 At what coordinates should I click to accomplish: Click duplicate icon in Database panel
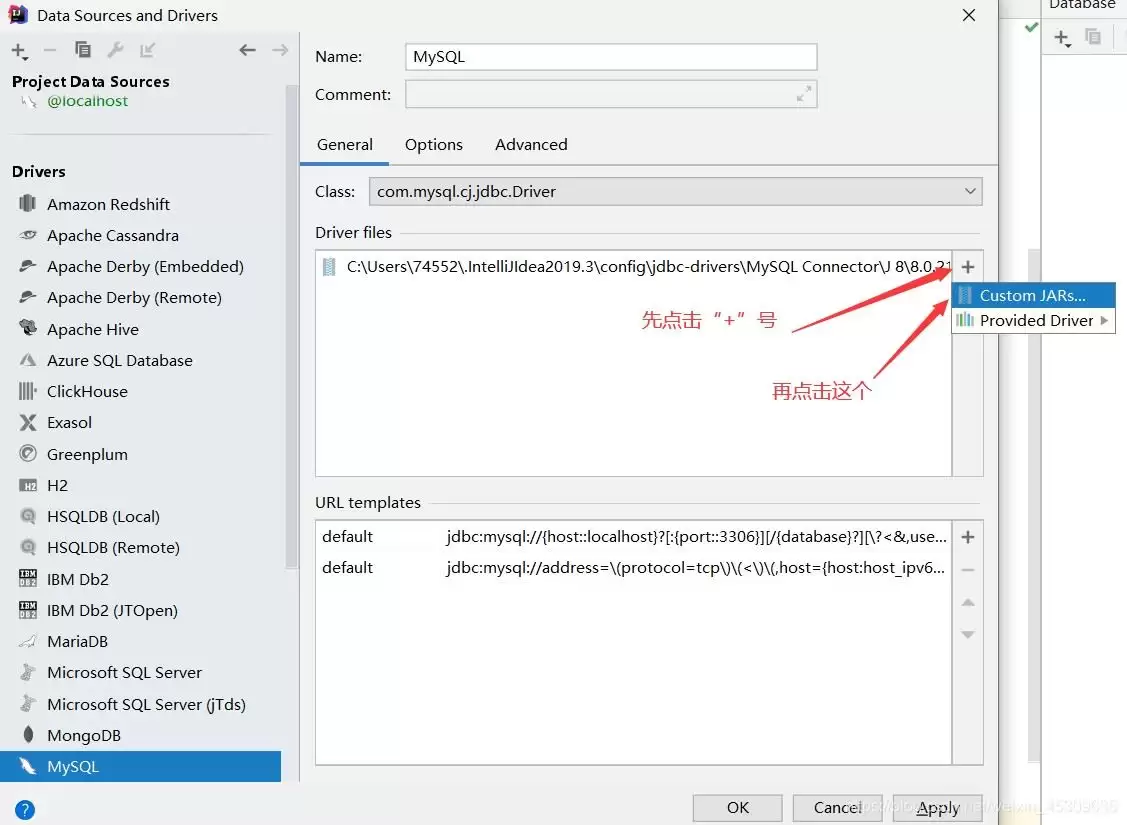pos(1093,37)
